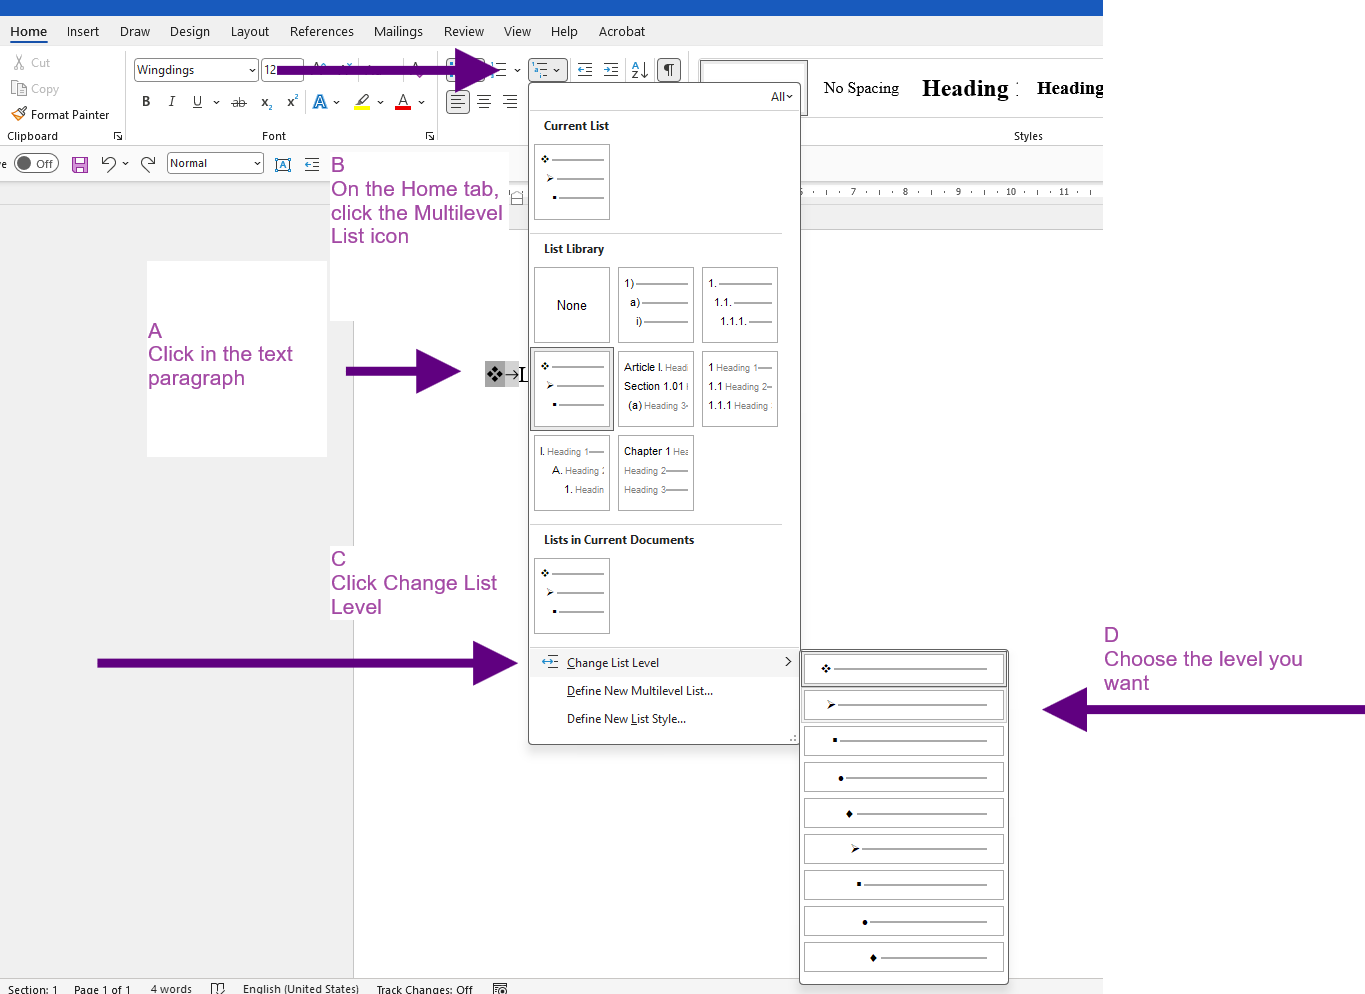The height and width of the screenshot is (994, 1365).
Task: Select the 1) a) i) list format
Action: tap(656, 305)
